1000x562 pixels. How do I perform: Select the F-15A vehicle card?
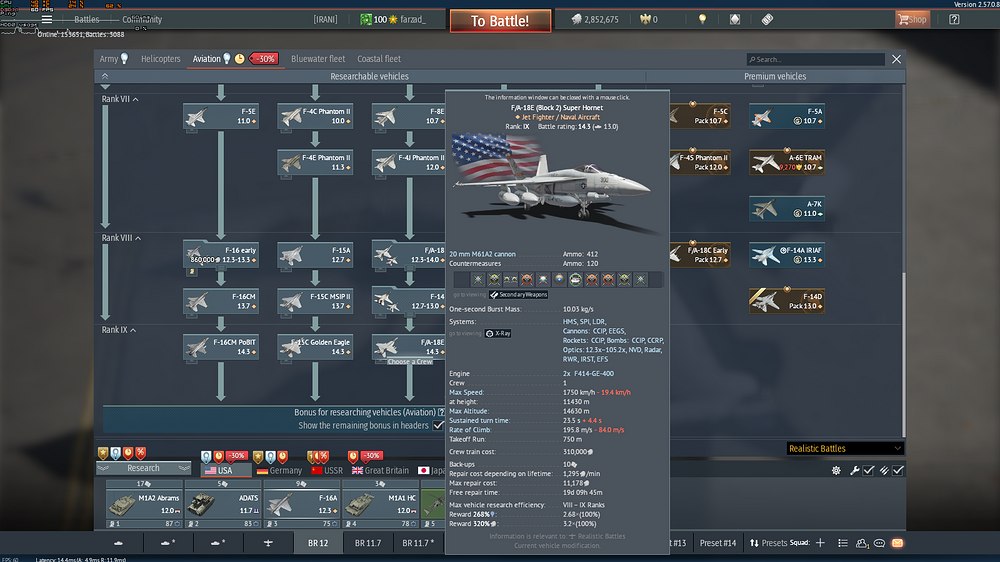(x=315, y=255)
